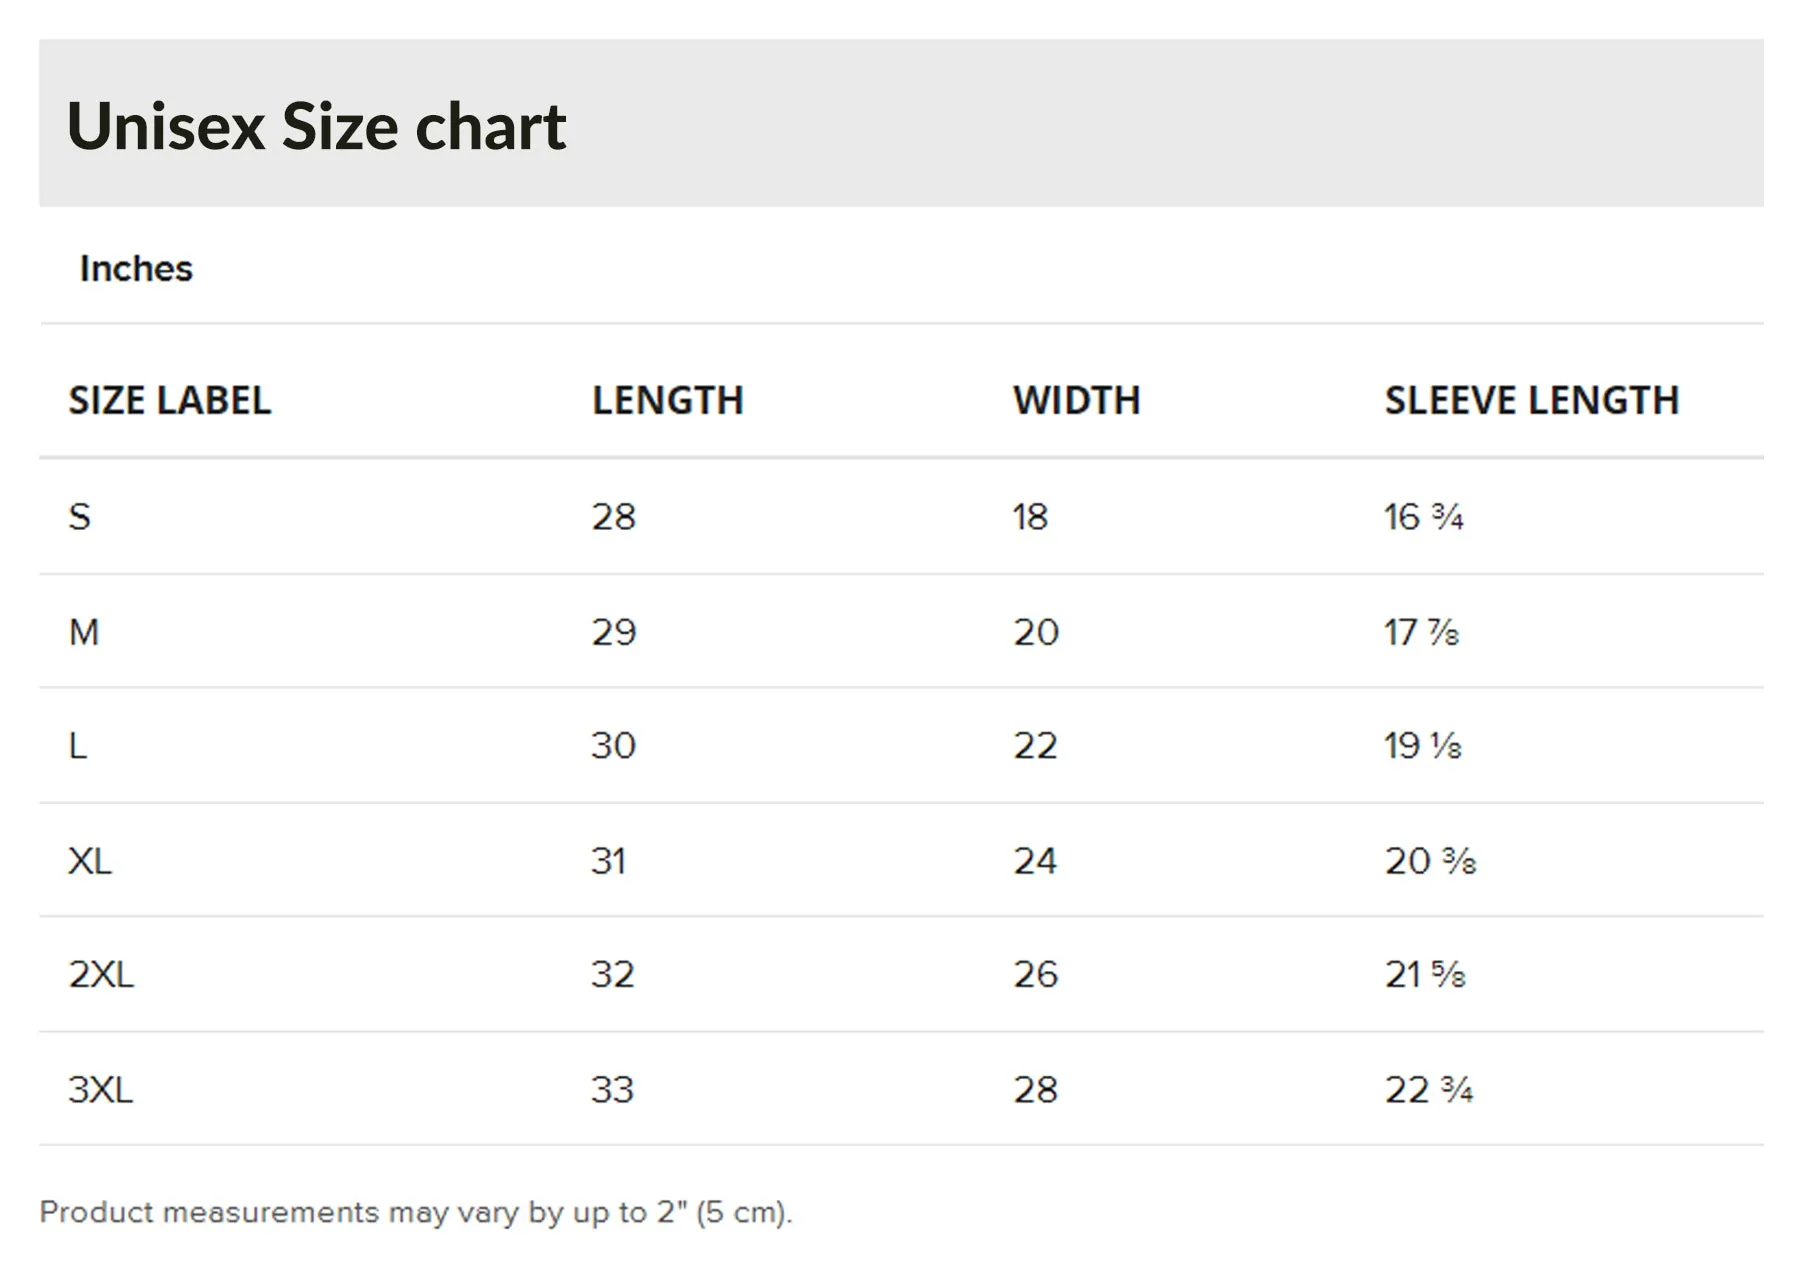Click the SLEEVE LENGTH column header

tap(1532, 401)
